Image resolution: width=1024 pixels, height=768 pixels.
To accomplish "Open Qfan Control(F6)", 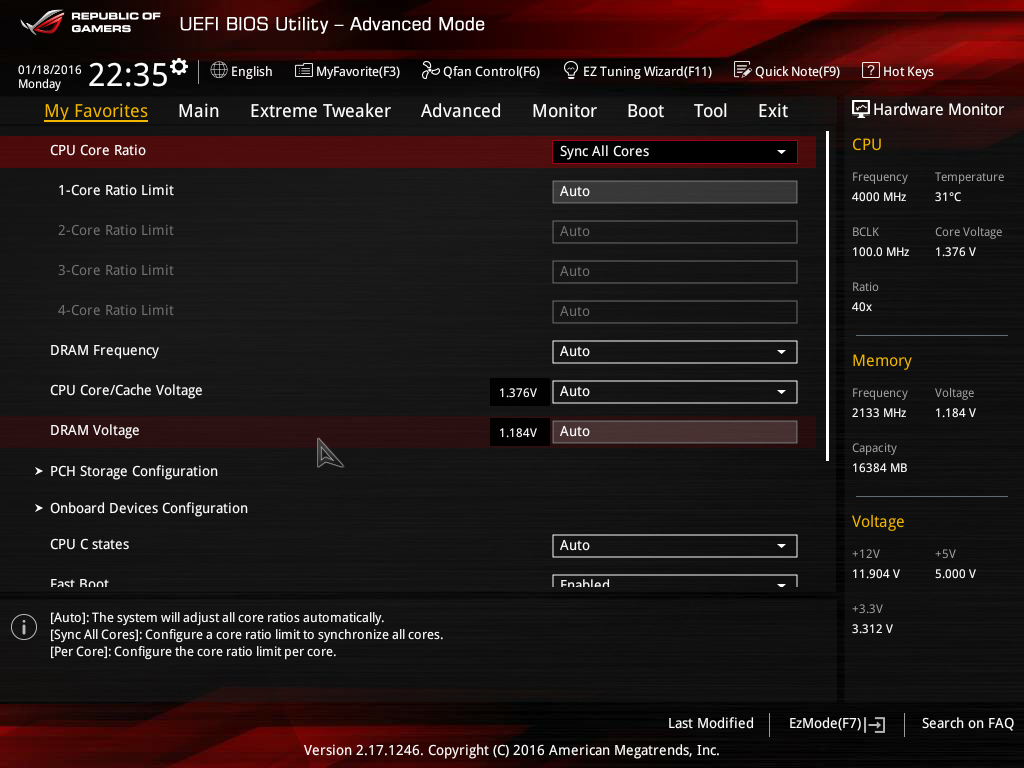I will (x=481, y=71).
